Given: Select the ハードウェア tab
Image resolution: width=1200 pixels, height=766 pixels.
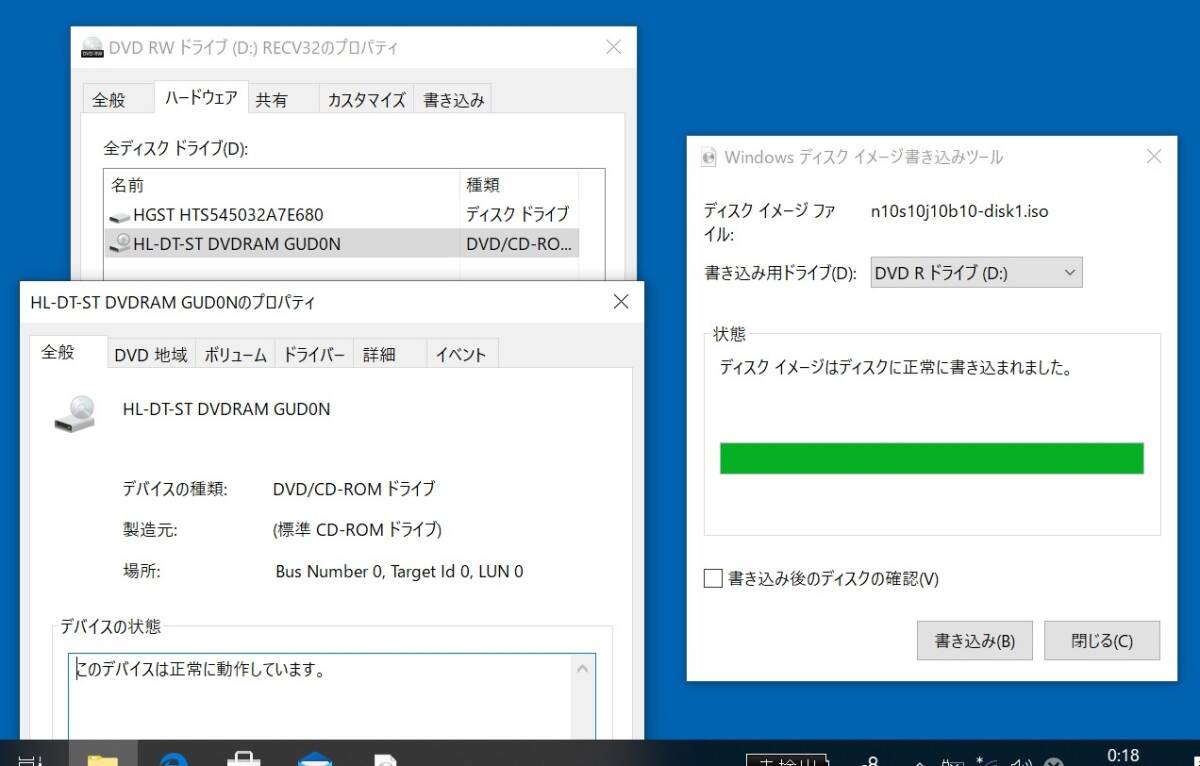Looking at the screenshot, I should pos(201,97).
